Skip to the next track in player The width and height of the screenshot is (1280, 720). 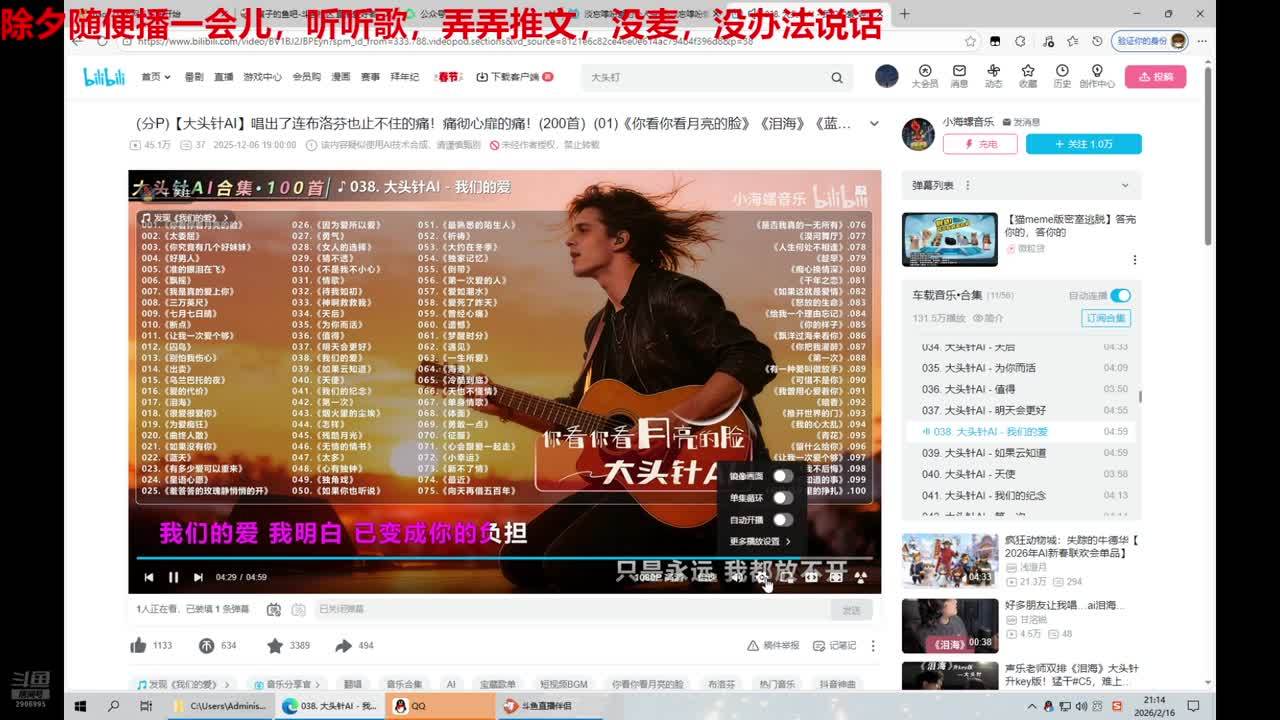coord(198,577)
